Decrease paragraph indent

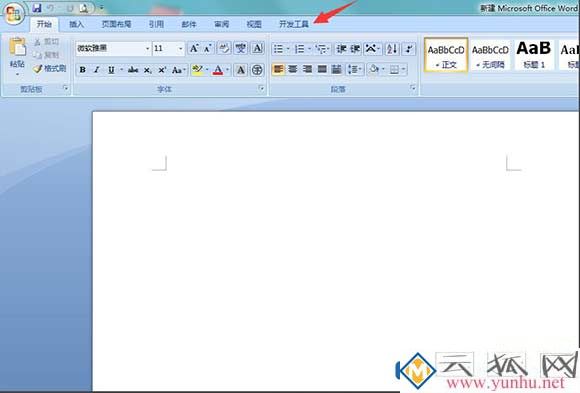coord(341,49)
